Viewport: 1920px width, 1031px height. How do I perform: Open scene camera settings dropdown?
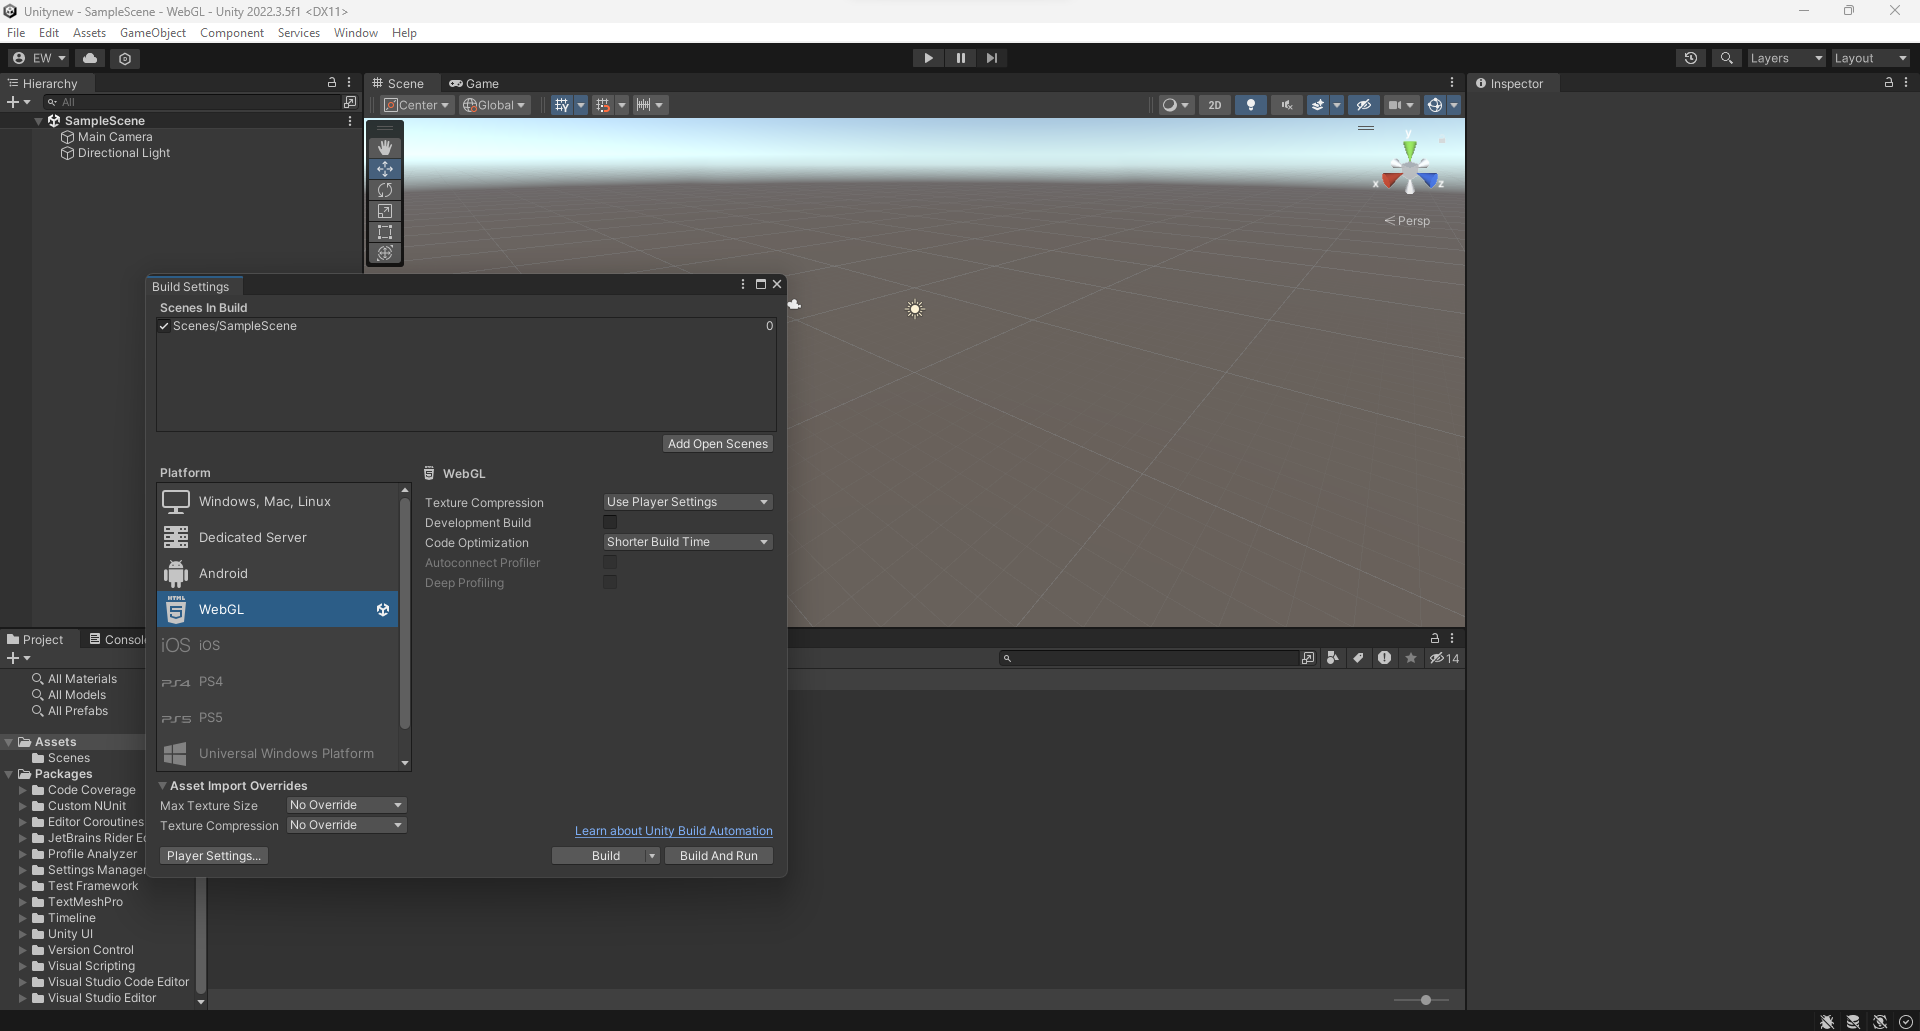1401,105
